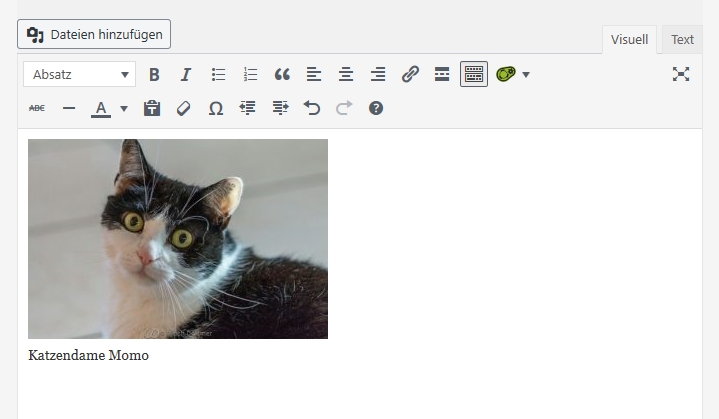The image size is (719, 419).
Task: Open the Absatz format dropdown
Action: [79, 74]
